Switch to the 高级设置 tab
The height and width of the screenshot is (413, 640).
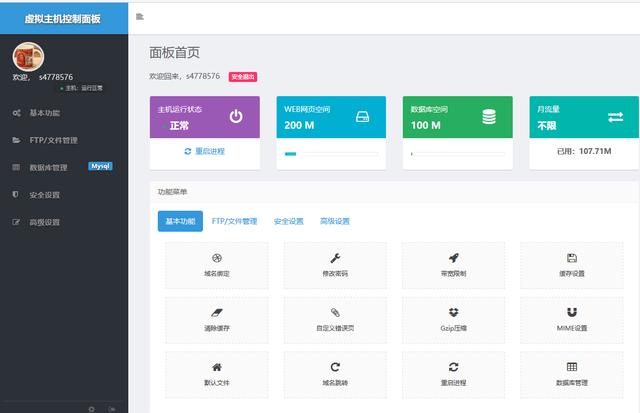[335, 221]
